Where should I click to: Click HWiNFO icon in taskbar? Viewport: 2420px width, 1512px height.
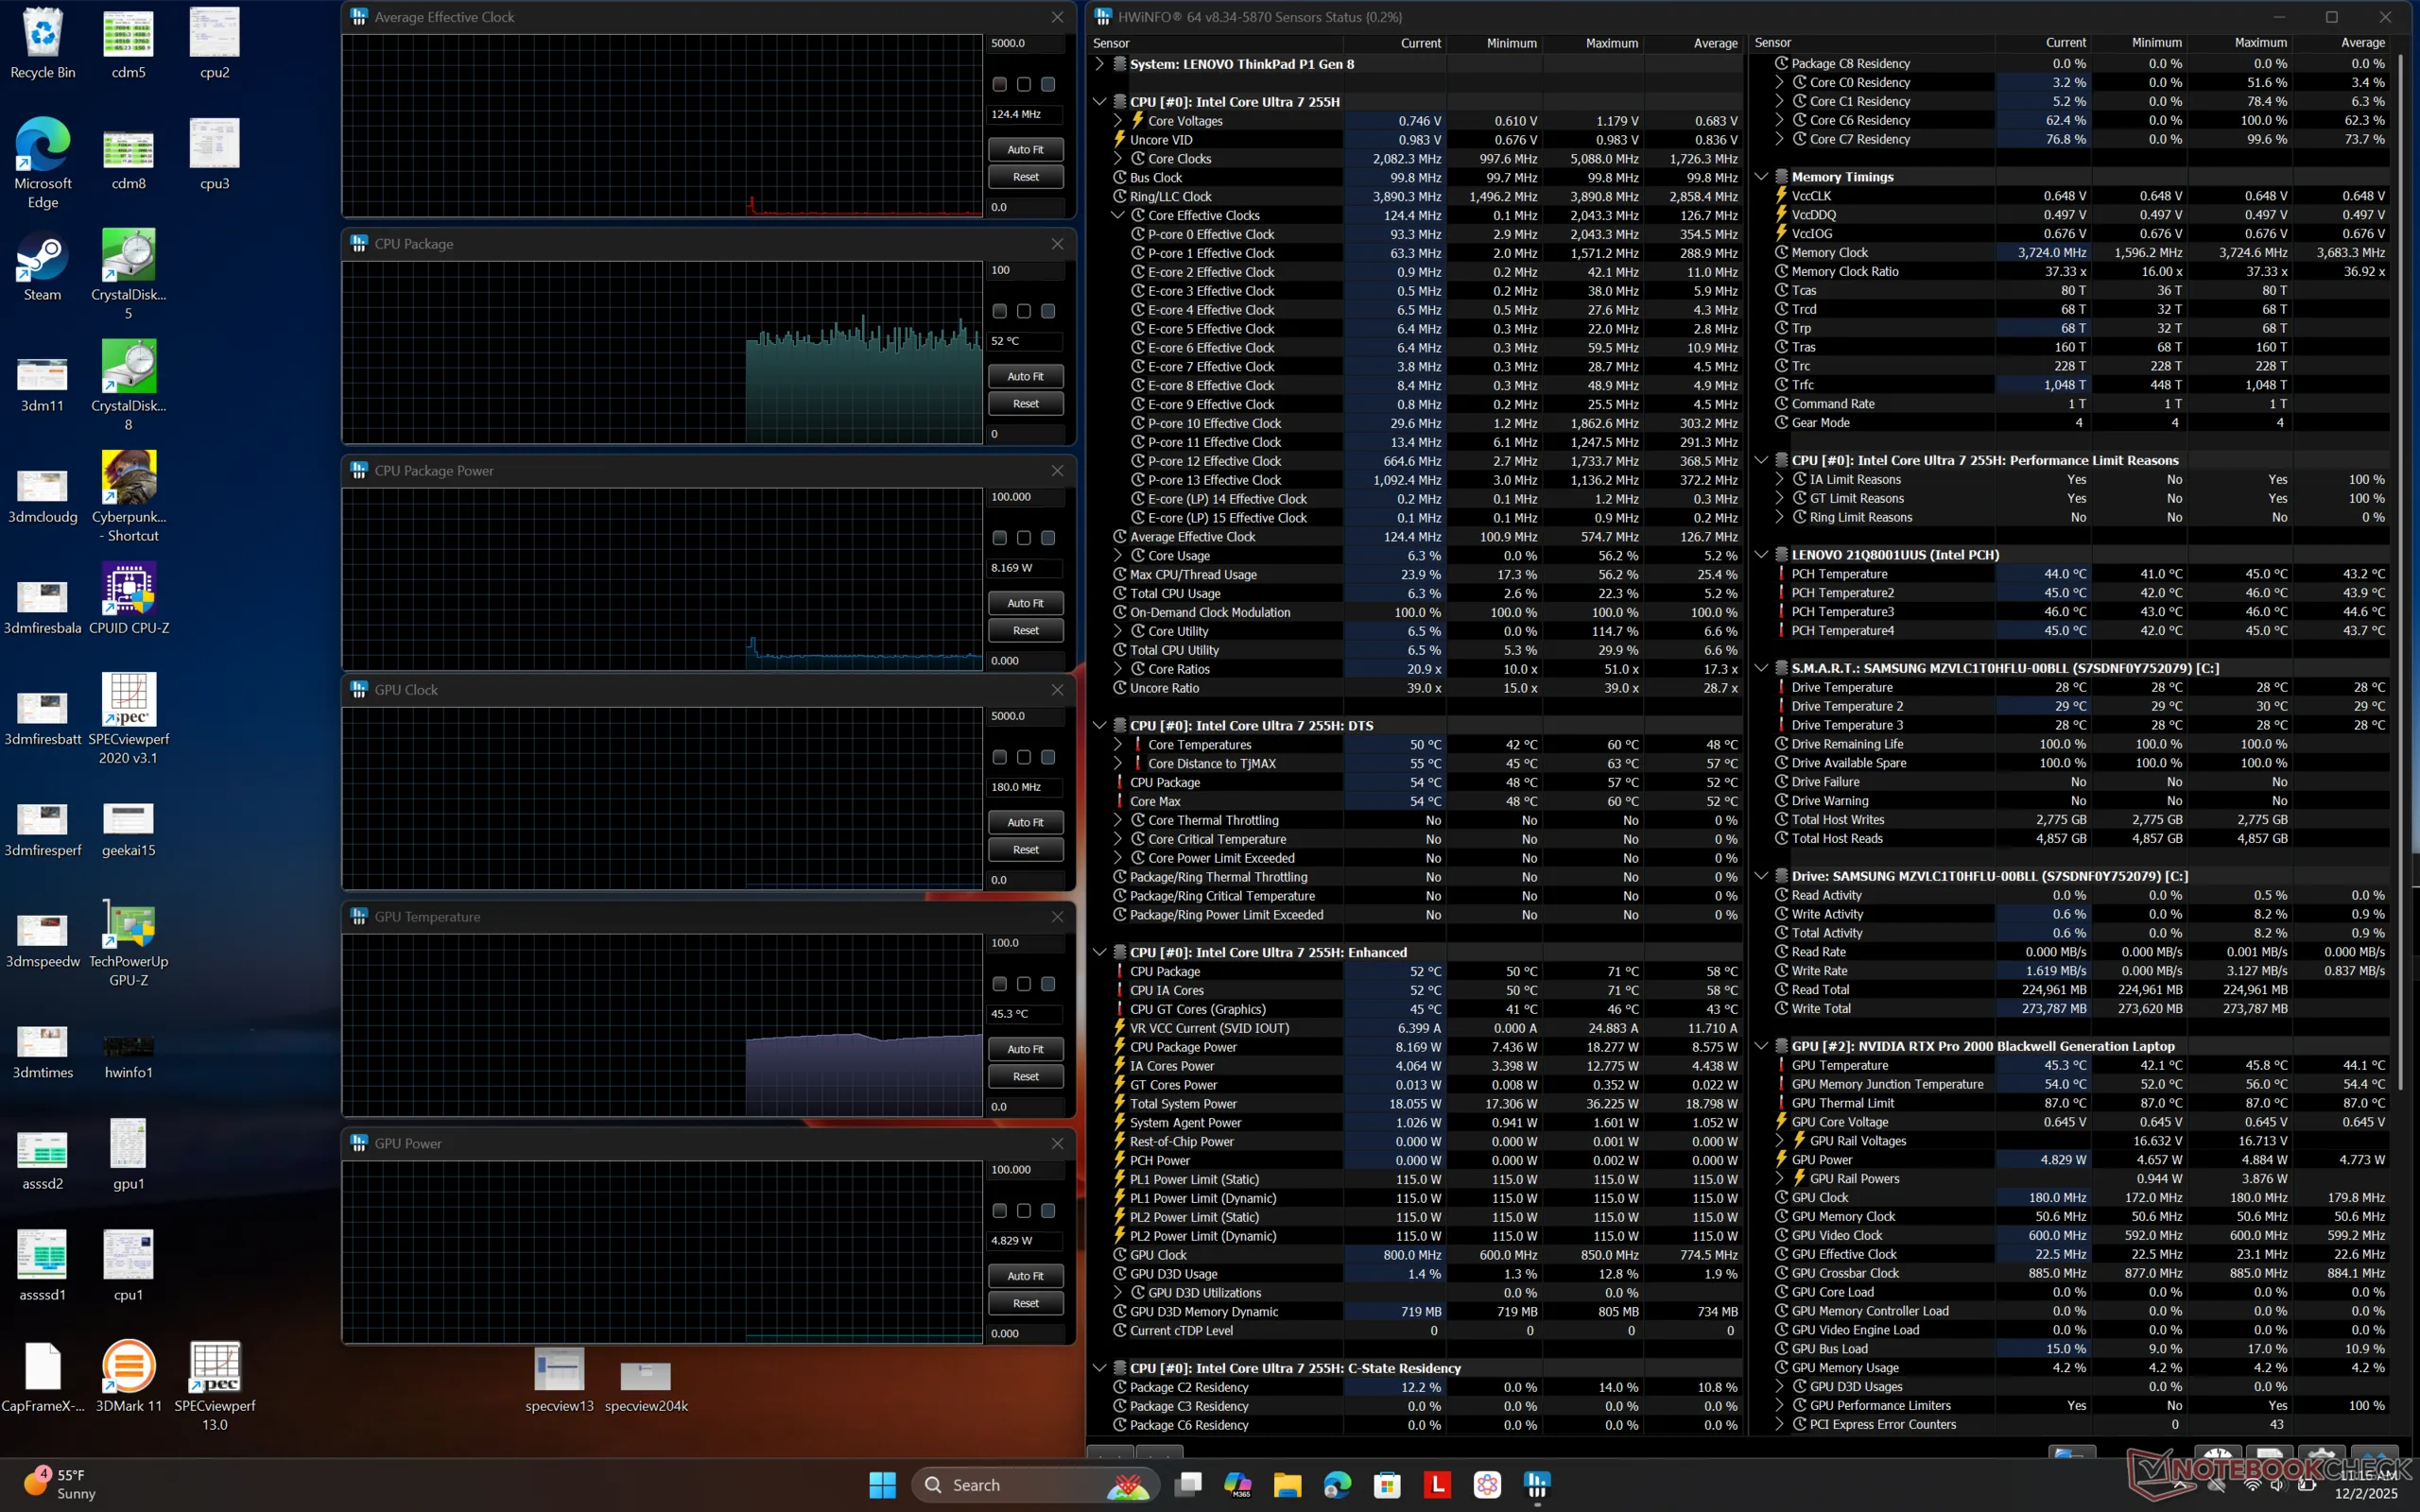click(x=1537, y=1484)
